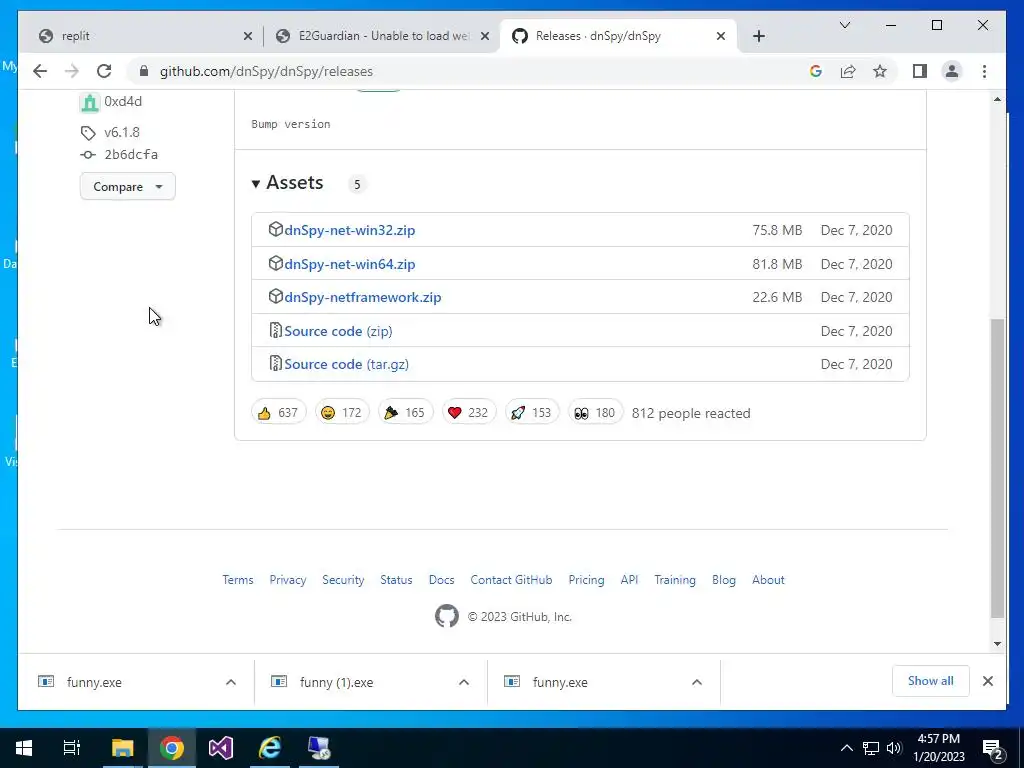Open the Windows Start menu
The image size is (1024, 768).
(x=24, y=748)
